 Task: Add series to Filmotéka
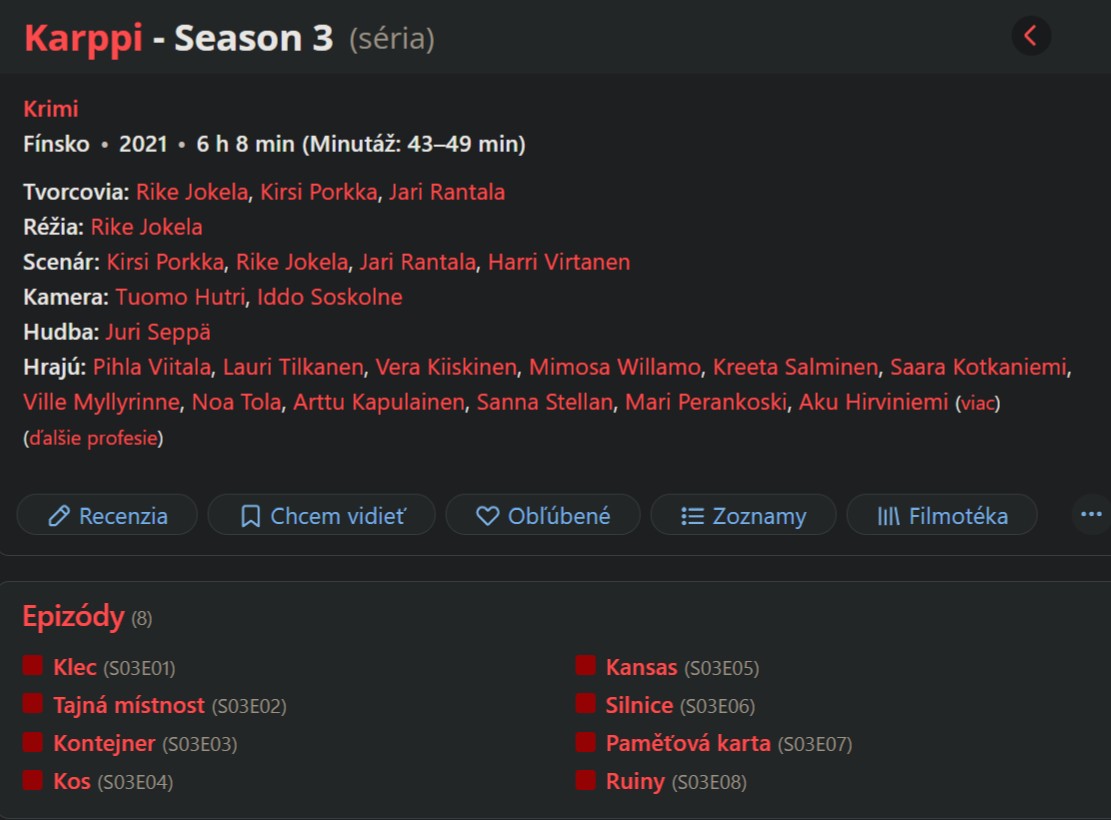click(942, 515)
